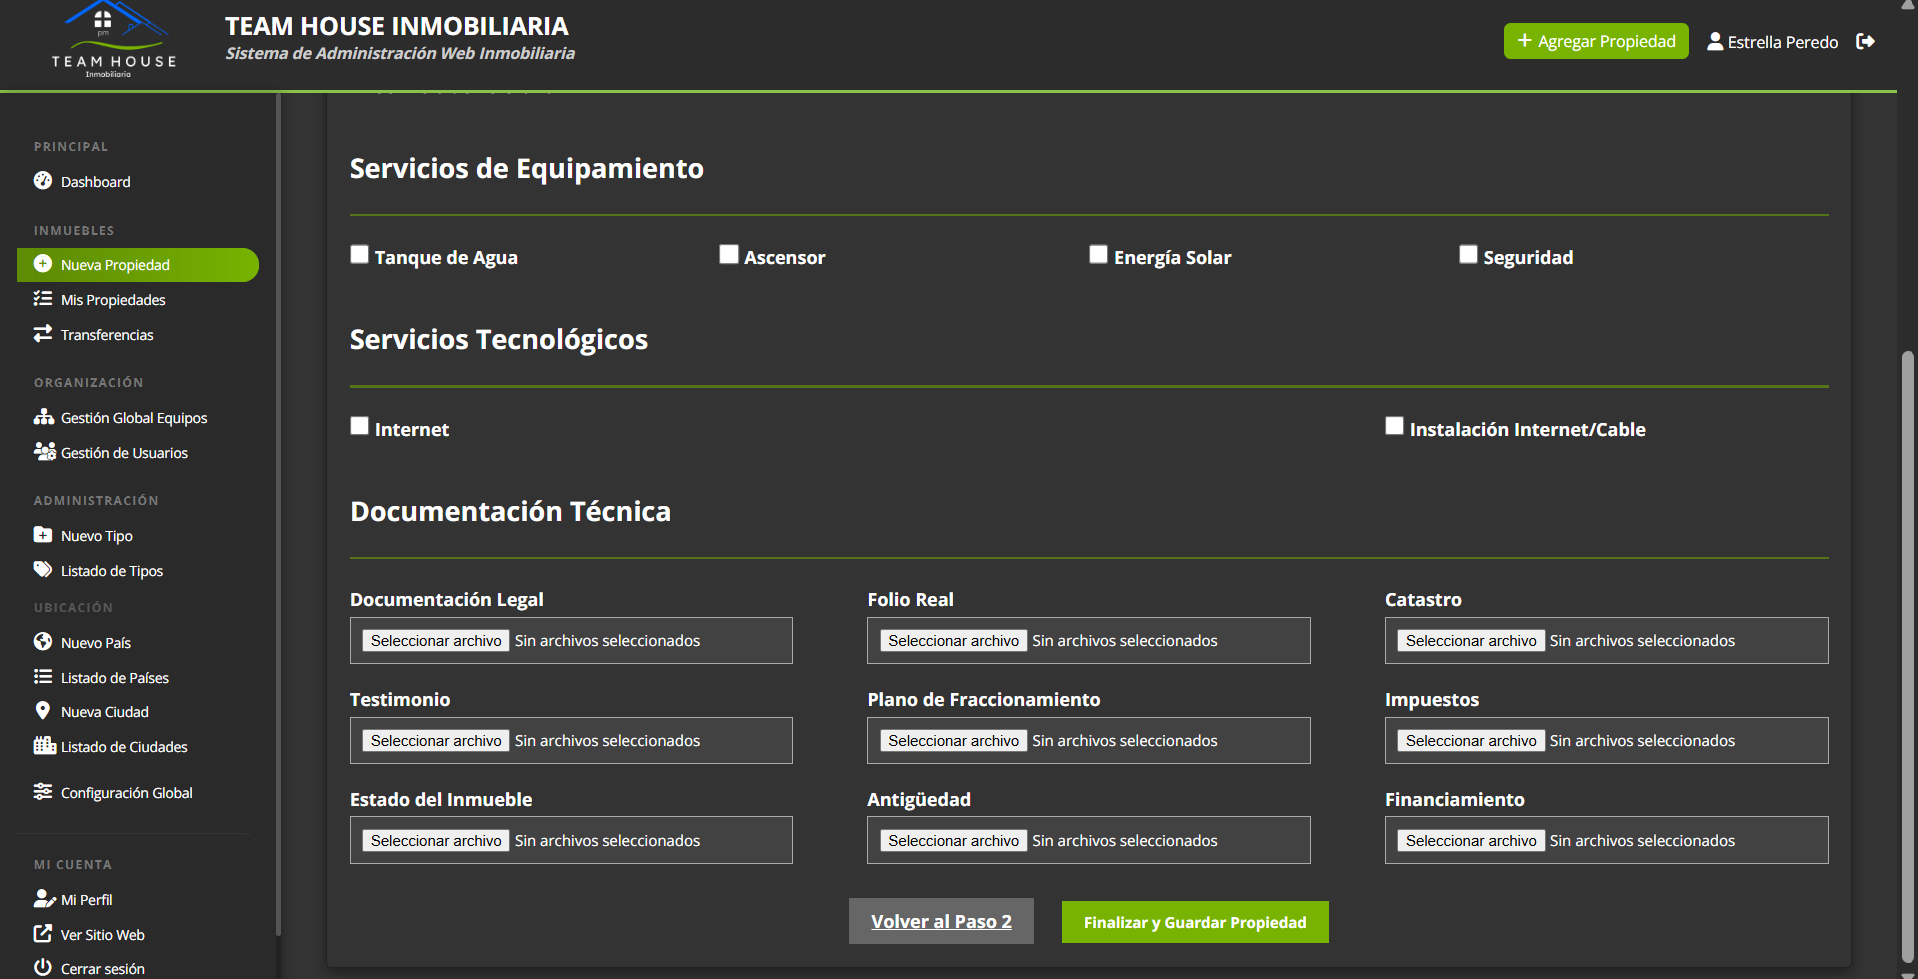Click the Nuevo País globe icon

(43, 642)
